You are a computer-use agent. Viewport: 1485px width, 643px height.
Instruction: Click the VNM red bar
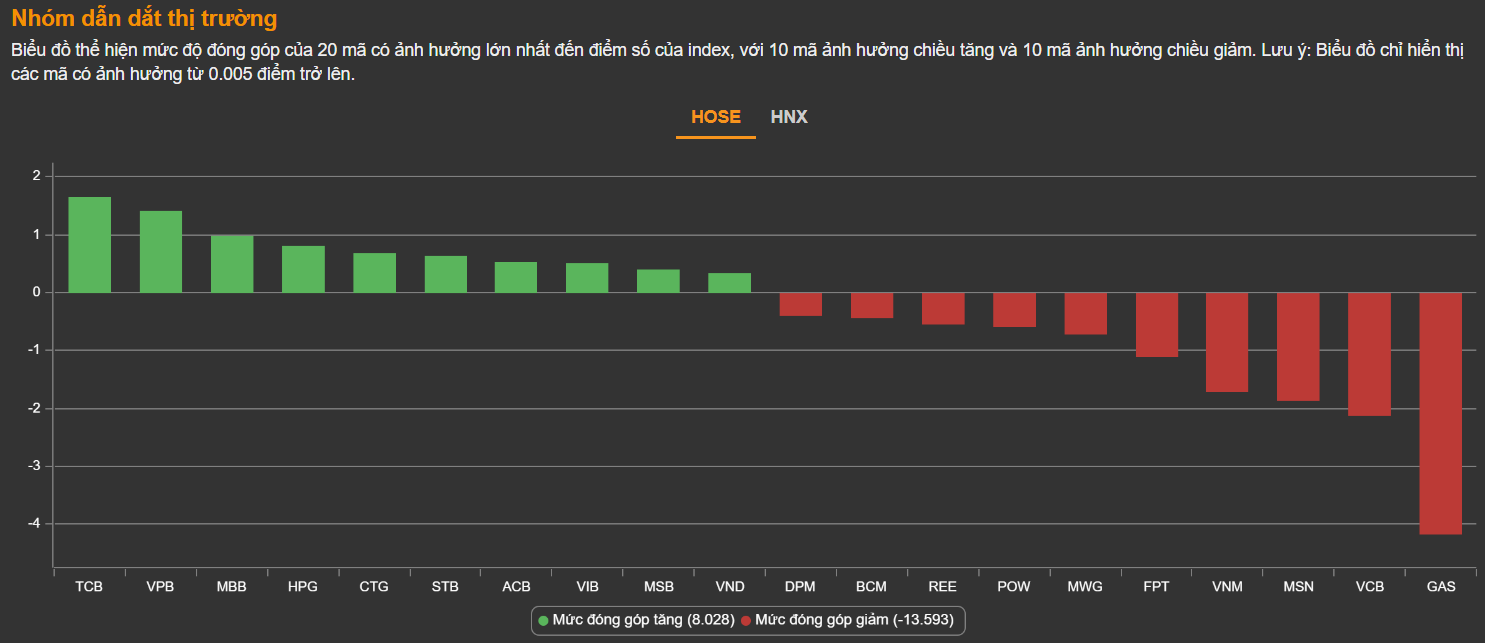click(1227, 342)
